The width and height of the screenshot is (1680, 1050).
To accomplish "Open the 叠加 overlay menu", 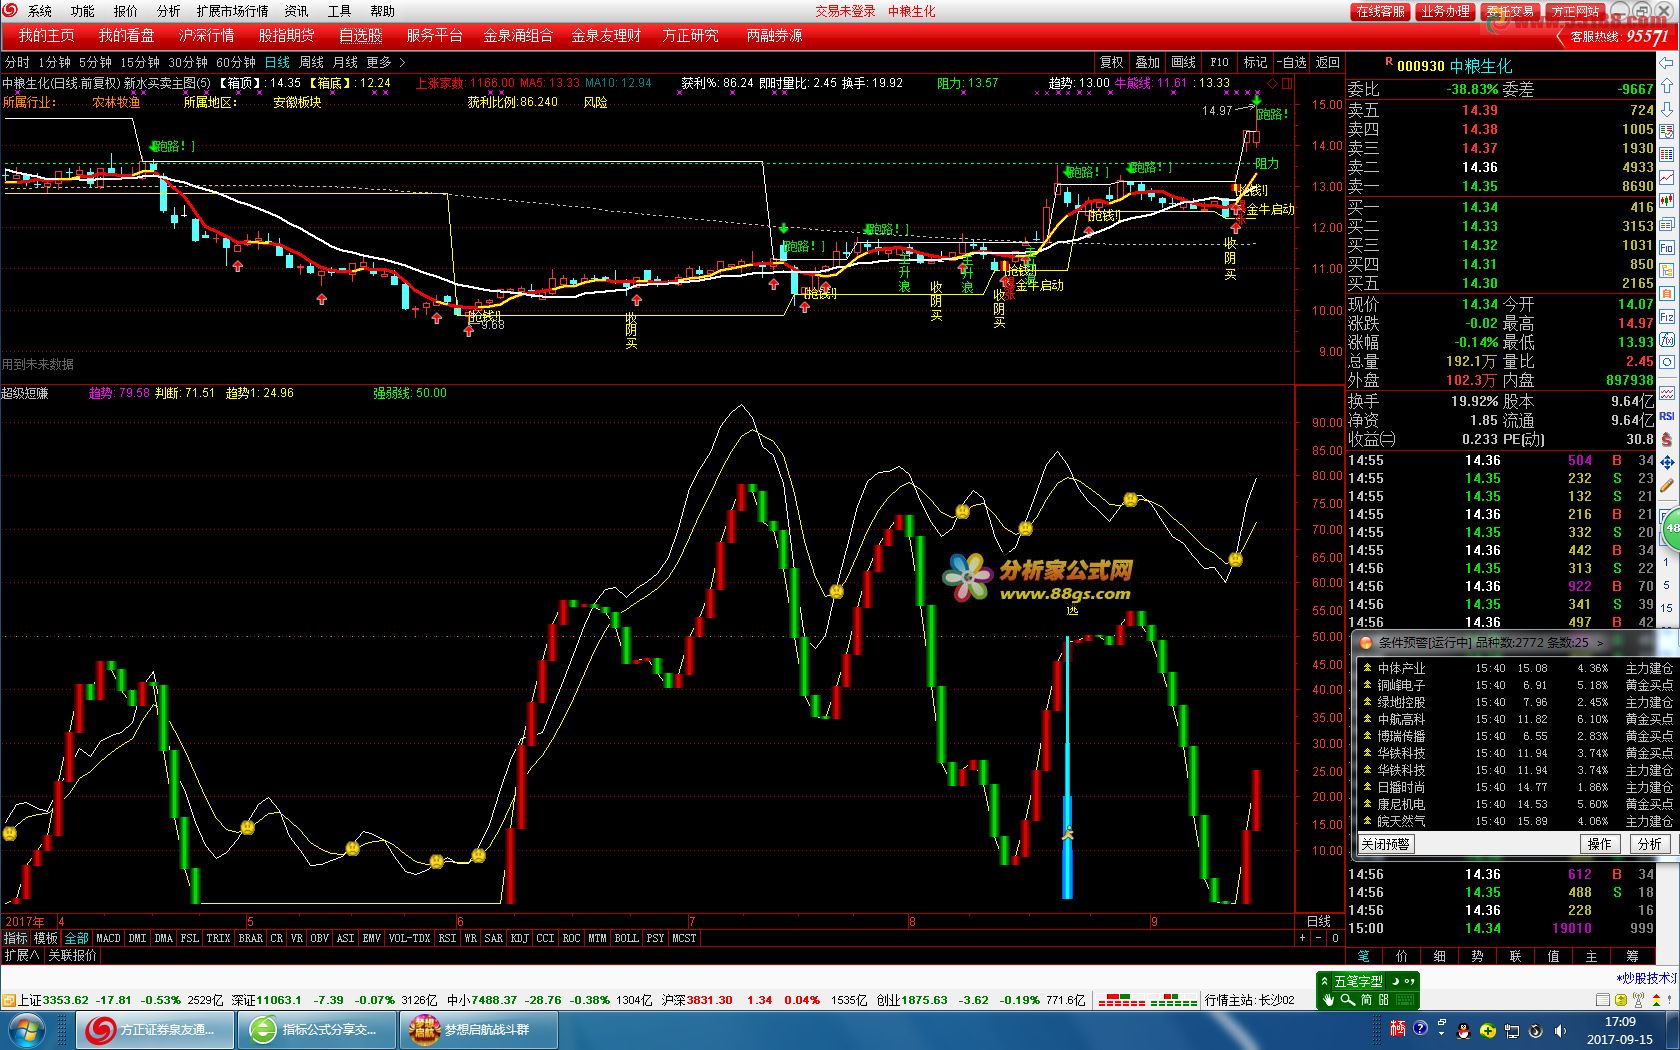I will (1148, 62).
